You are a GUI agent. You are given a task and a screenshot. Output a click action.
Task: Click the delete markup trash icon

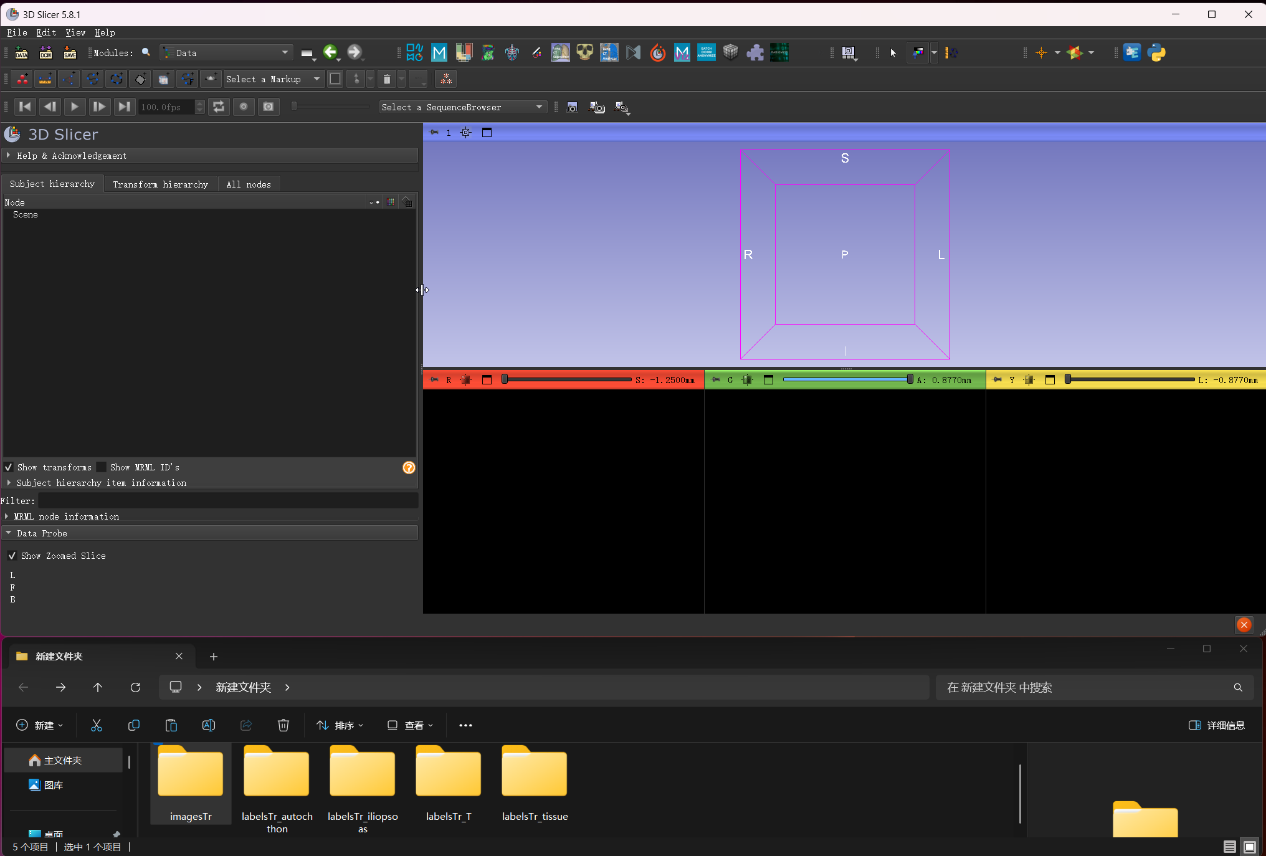tap(386, 79)
